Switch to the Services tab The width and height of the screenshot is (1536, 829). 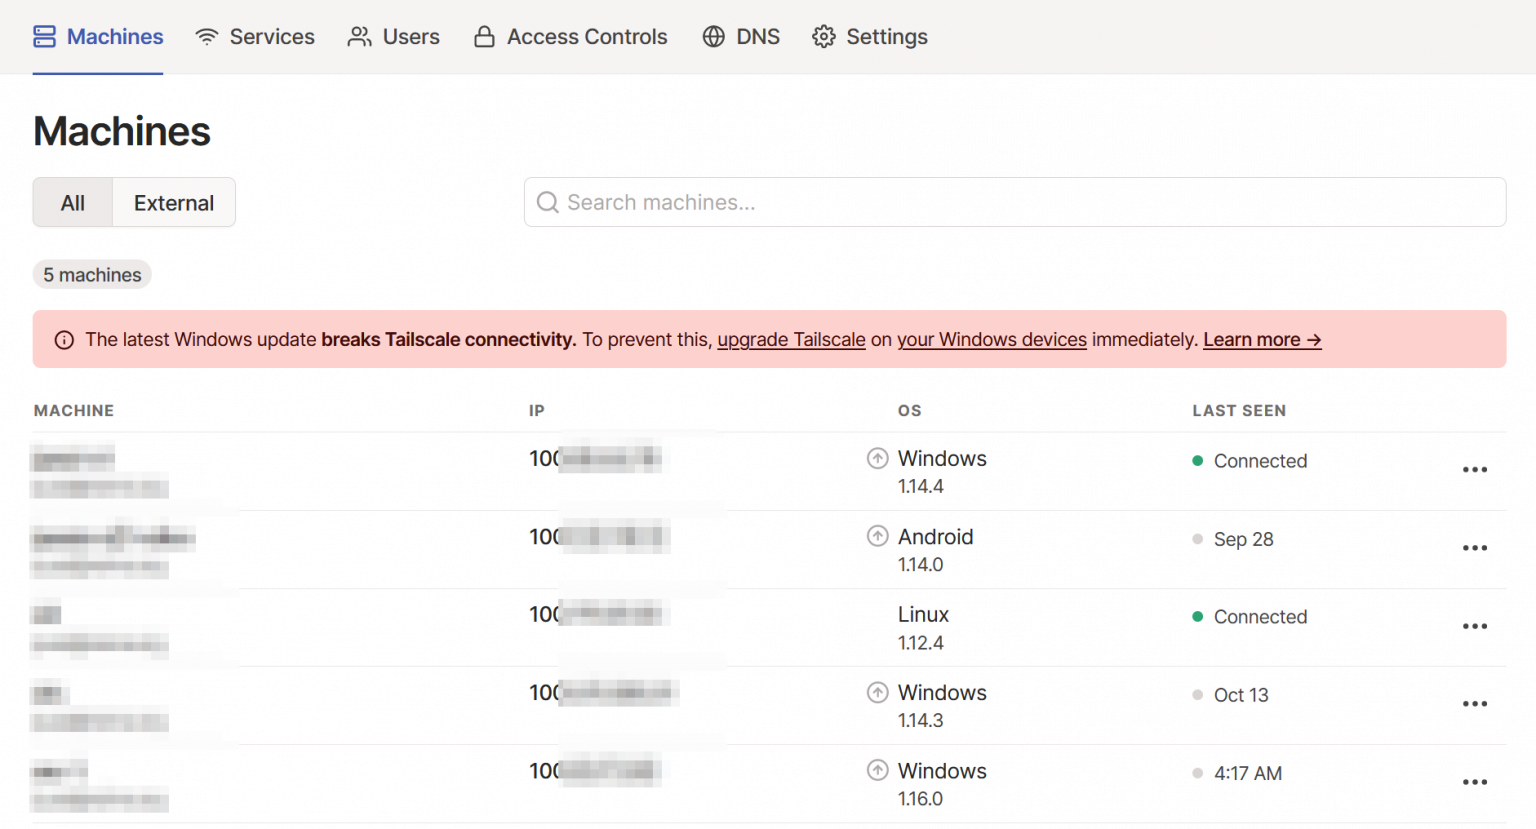pyautogui.click(x=255, y=37)
